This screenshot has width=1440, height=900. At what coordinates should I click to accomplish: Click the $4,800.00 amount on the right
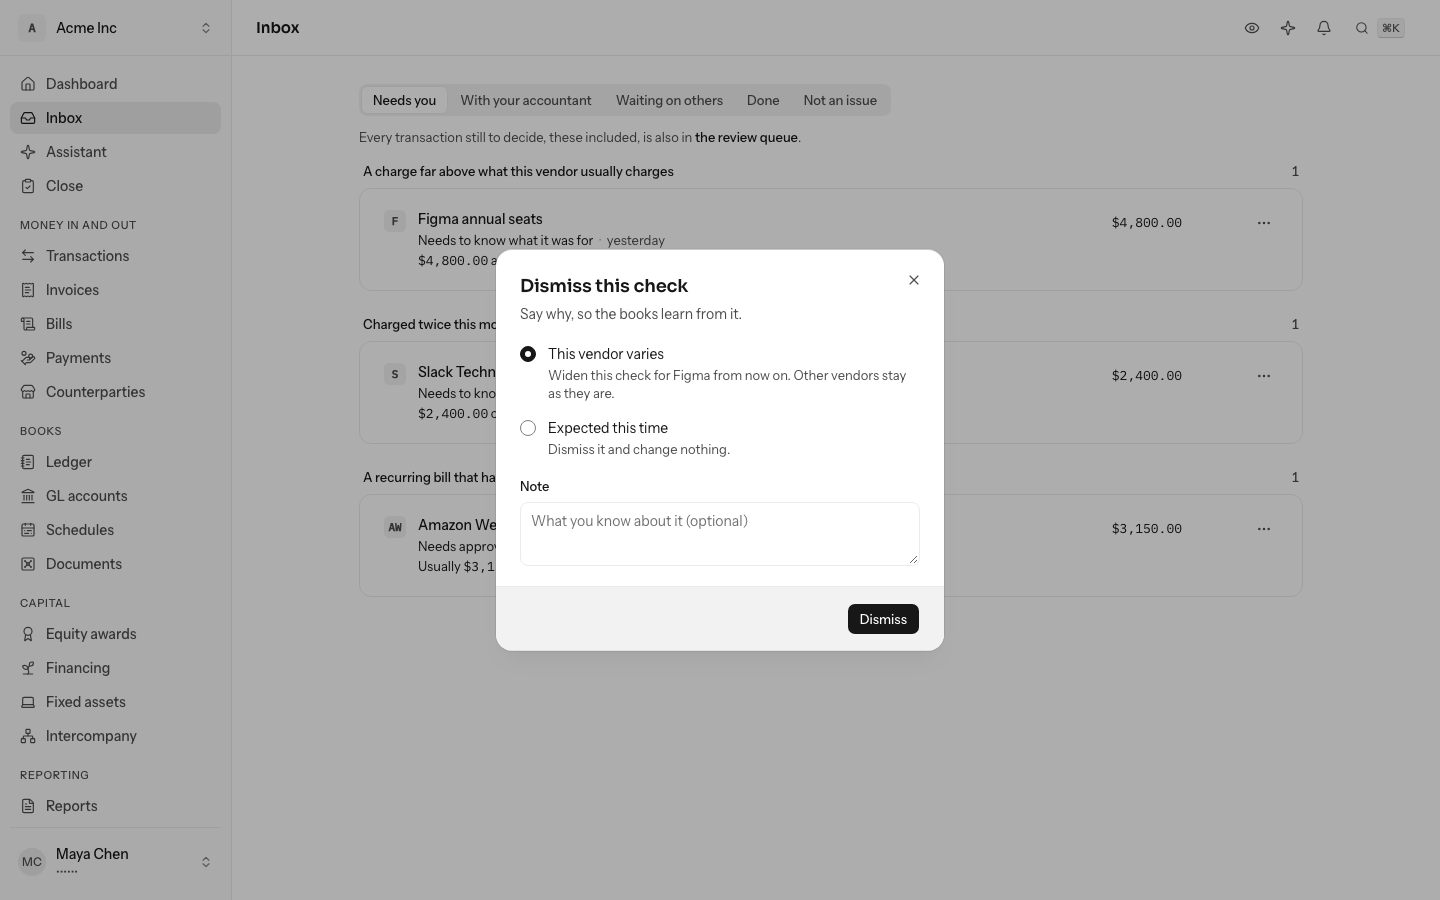tap(1147, 223)
